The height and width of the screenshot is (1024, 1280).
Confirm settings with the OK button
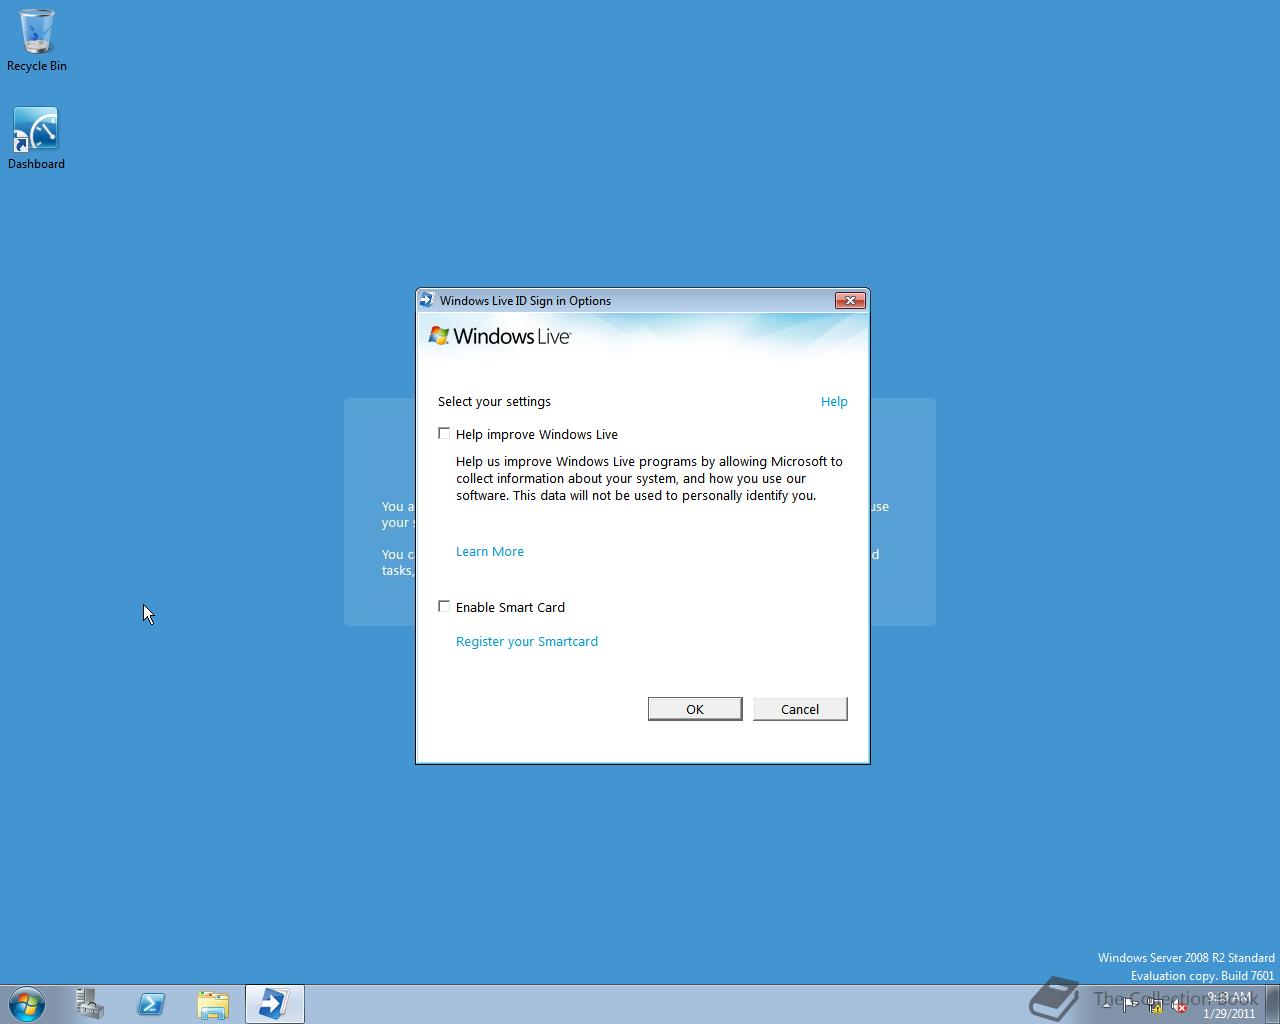[695, 709]
